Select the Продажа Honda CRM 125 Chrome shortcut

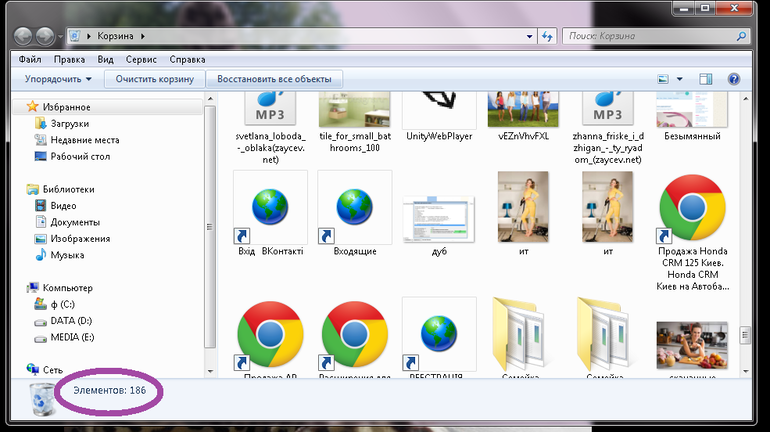click(692, 232)
